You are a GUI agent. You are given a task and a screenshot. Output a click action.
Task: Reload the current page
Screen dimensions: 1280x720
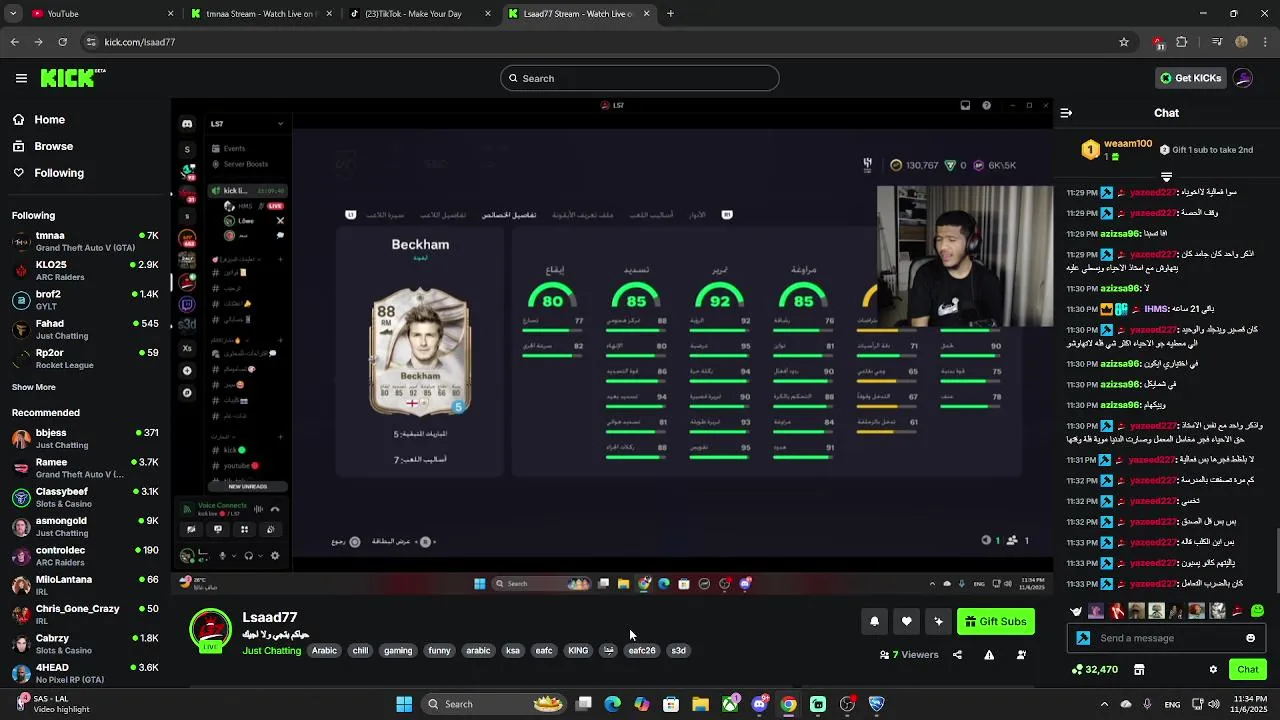63,42
